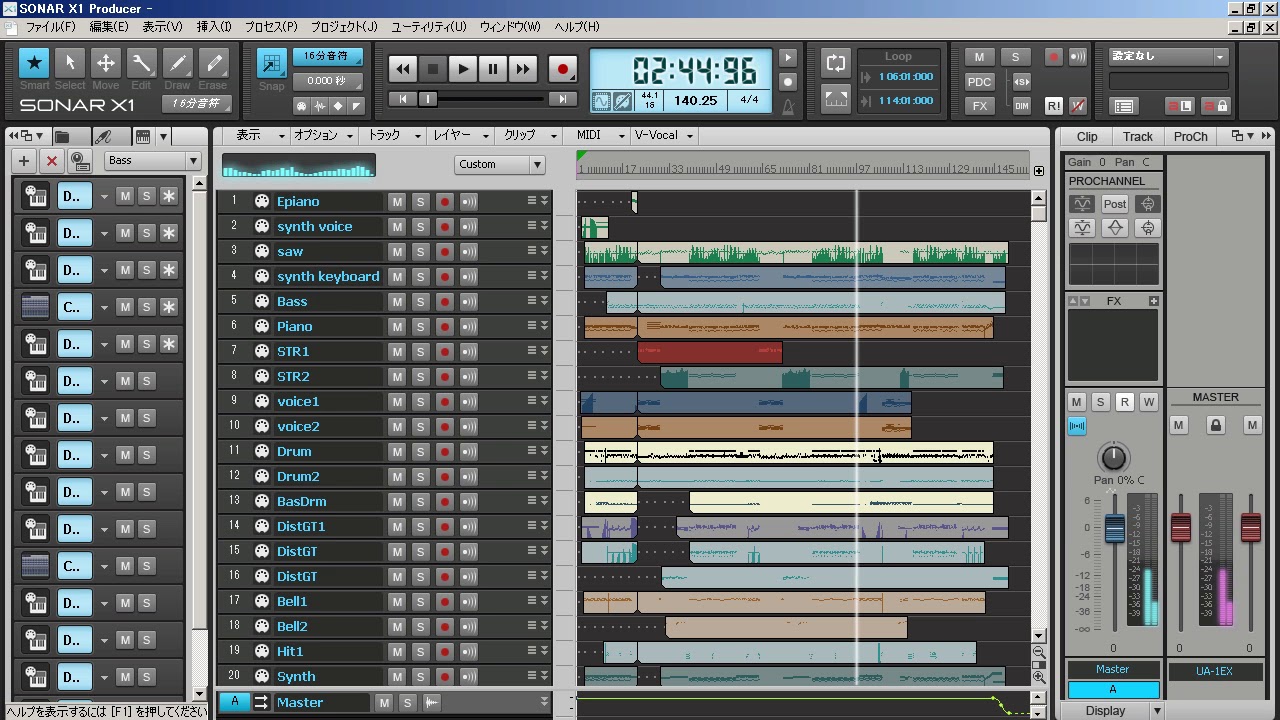Screen dimensions: 1280x720
Task: Stop playback with the Stop button
Action: point(433,69)
